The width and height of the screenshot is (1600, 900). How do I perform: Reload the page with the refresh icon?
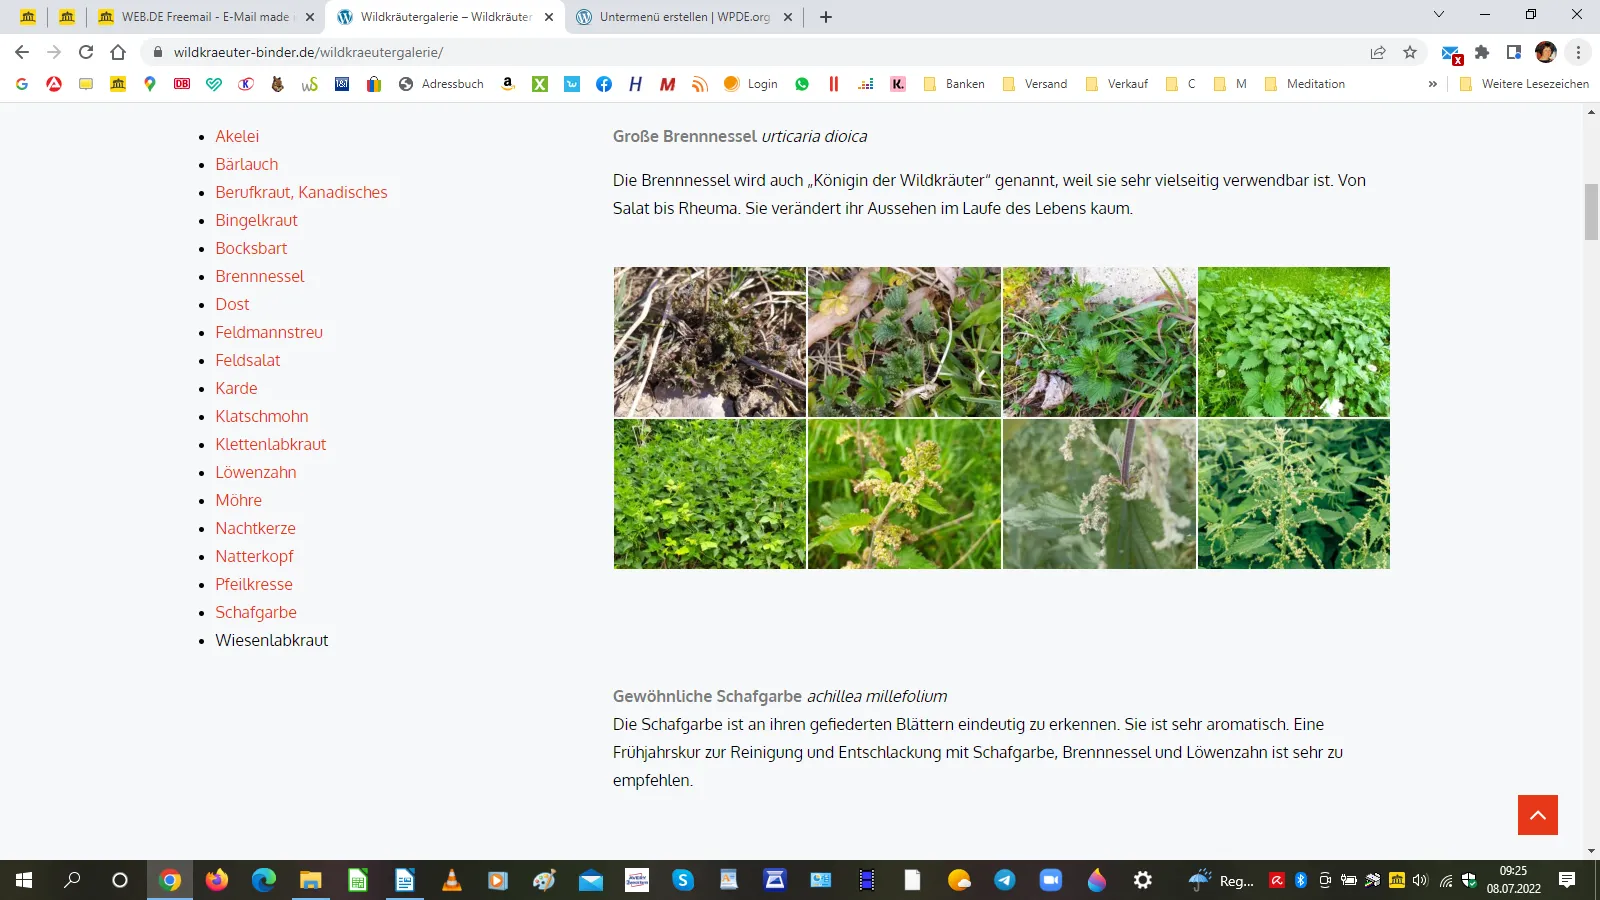click(x=86, y=52)
